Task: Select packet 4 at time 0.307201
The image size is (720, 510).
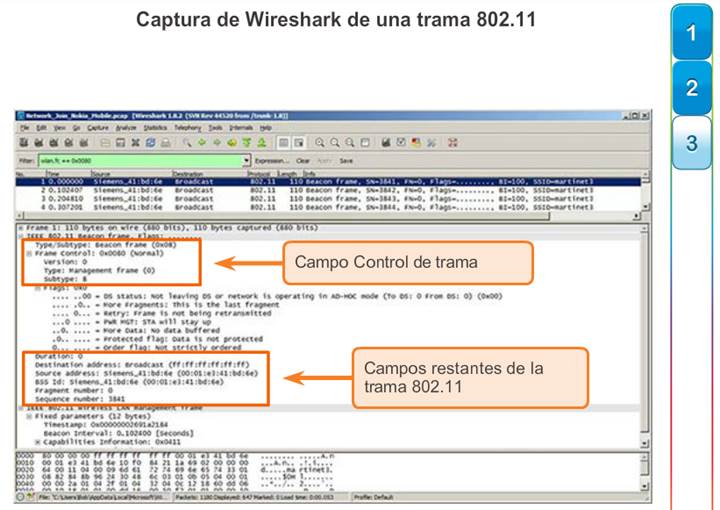Action: [x=328, y=207]
